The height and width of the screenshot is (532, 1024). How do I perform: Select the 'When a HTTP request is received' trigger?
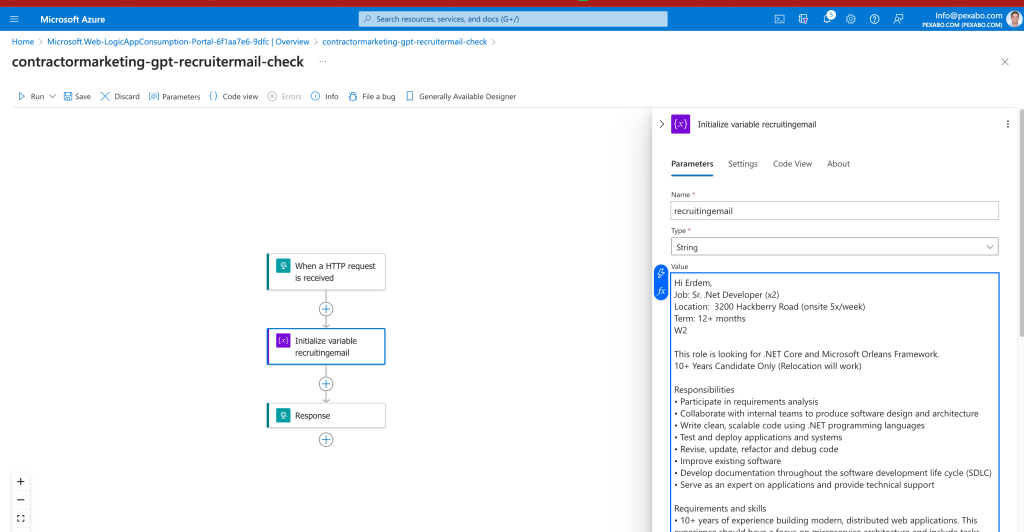[x=326, y=272]
